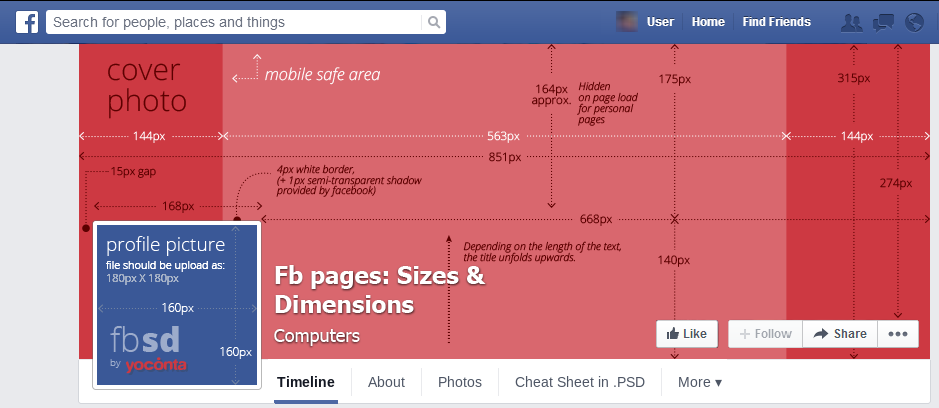This screenshot has width=939, height=408.
Task: Open the notifications globe icon
Action: tap(913, 22)
